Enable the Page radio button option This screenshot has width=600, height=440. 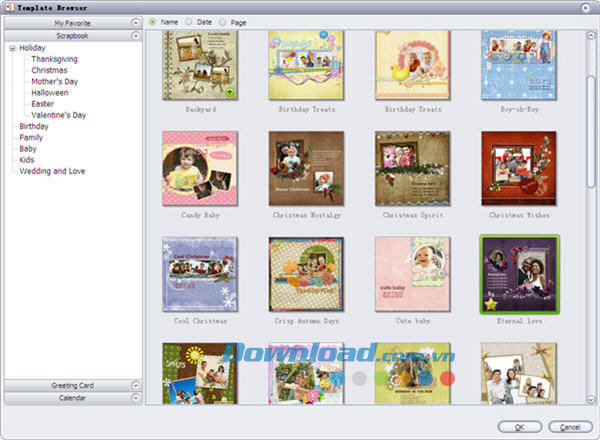(x=224, y=21)
